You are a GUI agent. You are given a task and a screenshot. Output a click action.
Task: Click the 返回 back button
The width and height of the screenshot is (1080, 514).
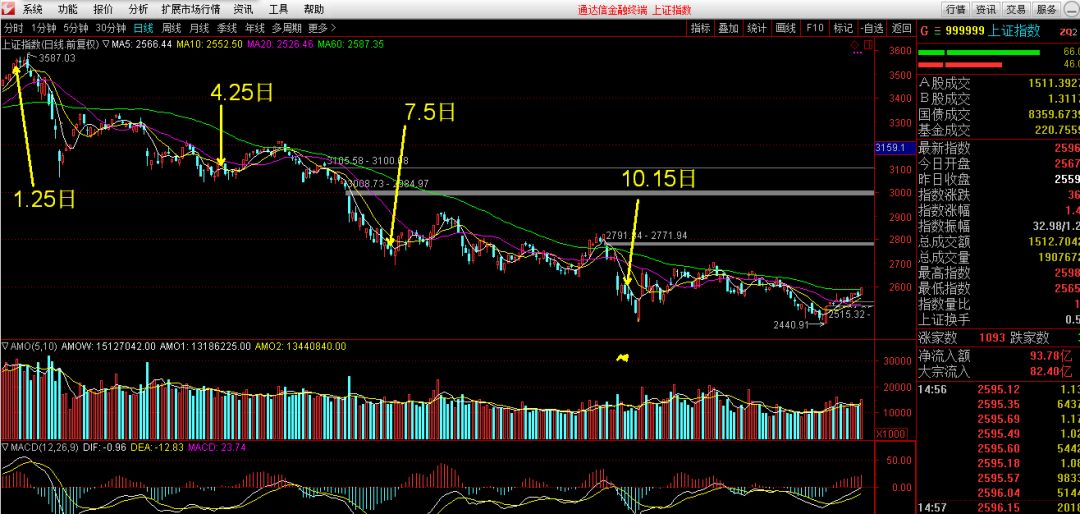(901, 28)
